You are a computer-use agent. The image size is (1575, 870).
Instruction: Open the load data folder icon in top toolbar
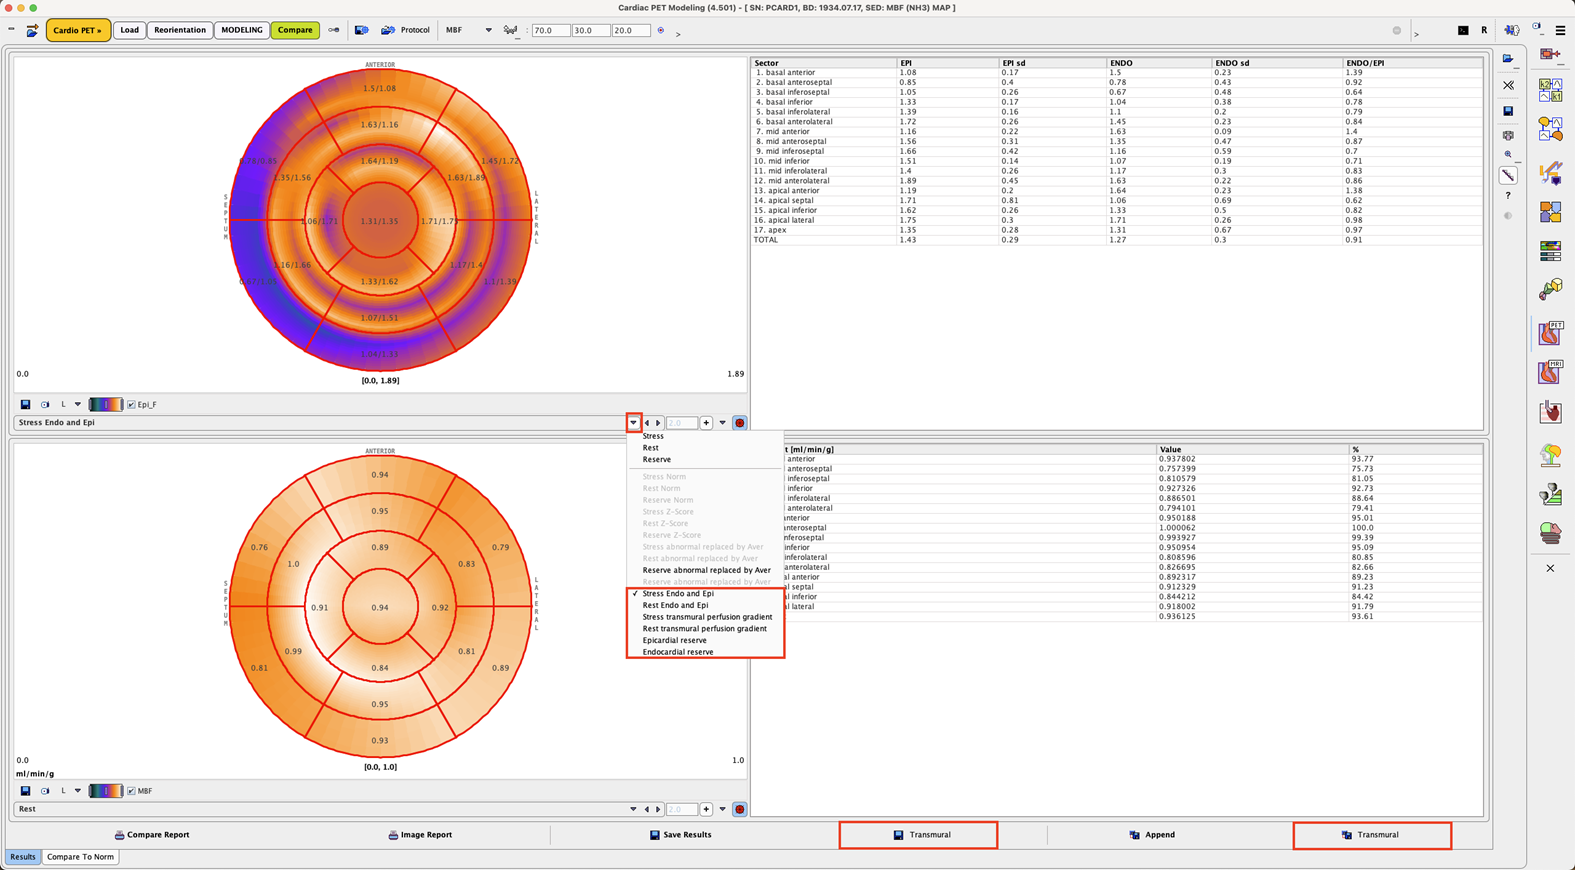(32, 31)
